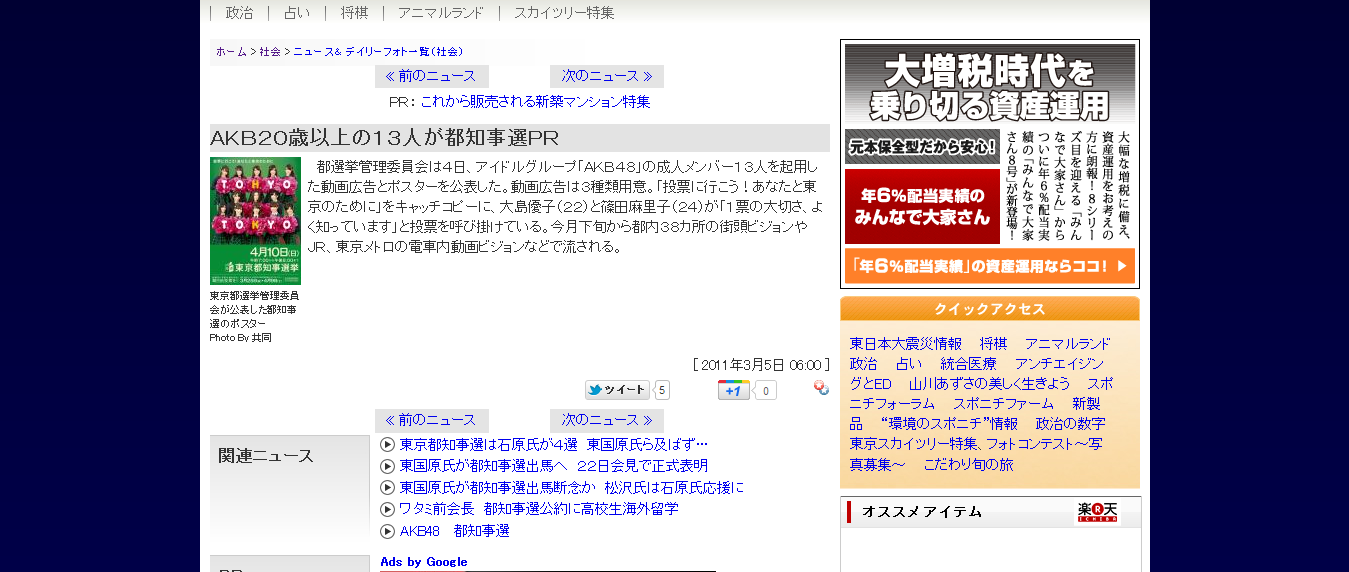Click the 大増税時代を乗り切る資産運用 ad banner headline
1349x572 pixels.
[990, 85]
